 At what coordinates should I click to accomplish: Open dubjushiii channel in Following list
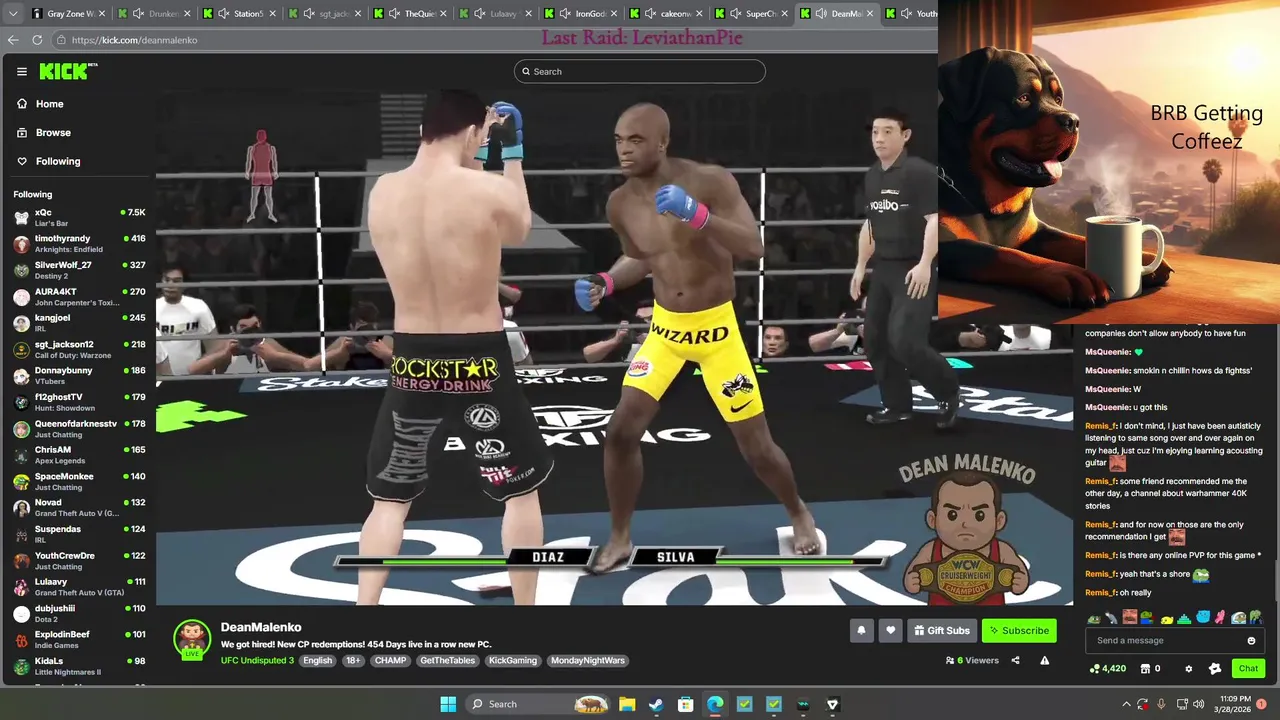tap(78, 613)
